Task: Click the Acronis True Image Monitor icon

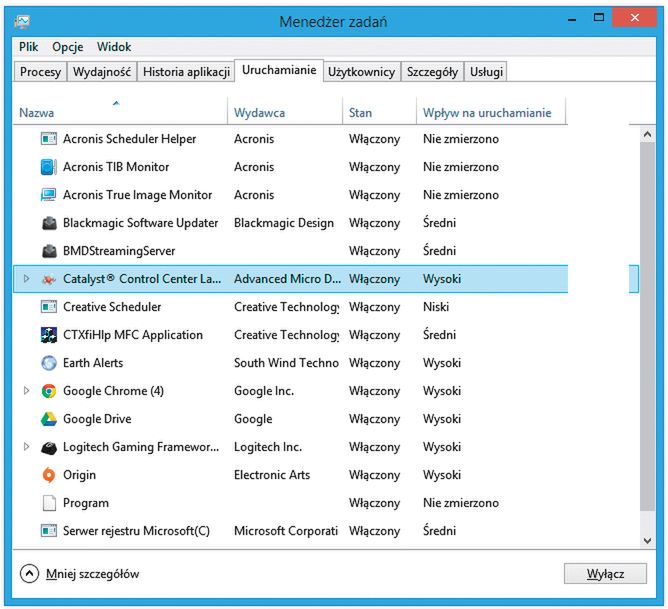Action: [49, 195]
